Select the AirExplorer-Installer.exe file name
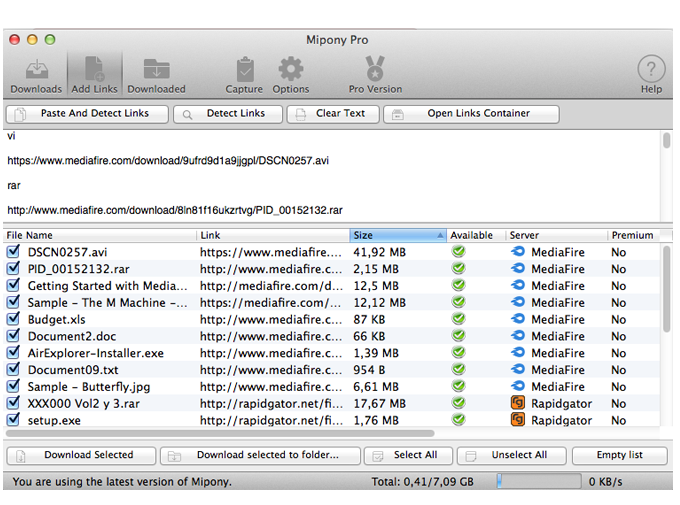680x505 pixels. [x=96, y=353]
